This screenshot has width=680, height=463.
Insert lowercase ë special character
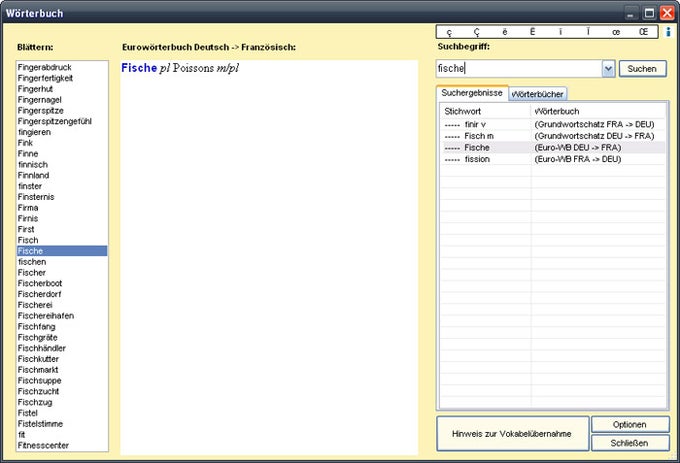click(504, 32)
